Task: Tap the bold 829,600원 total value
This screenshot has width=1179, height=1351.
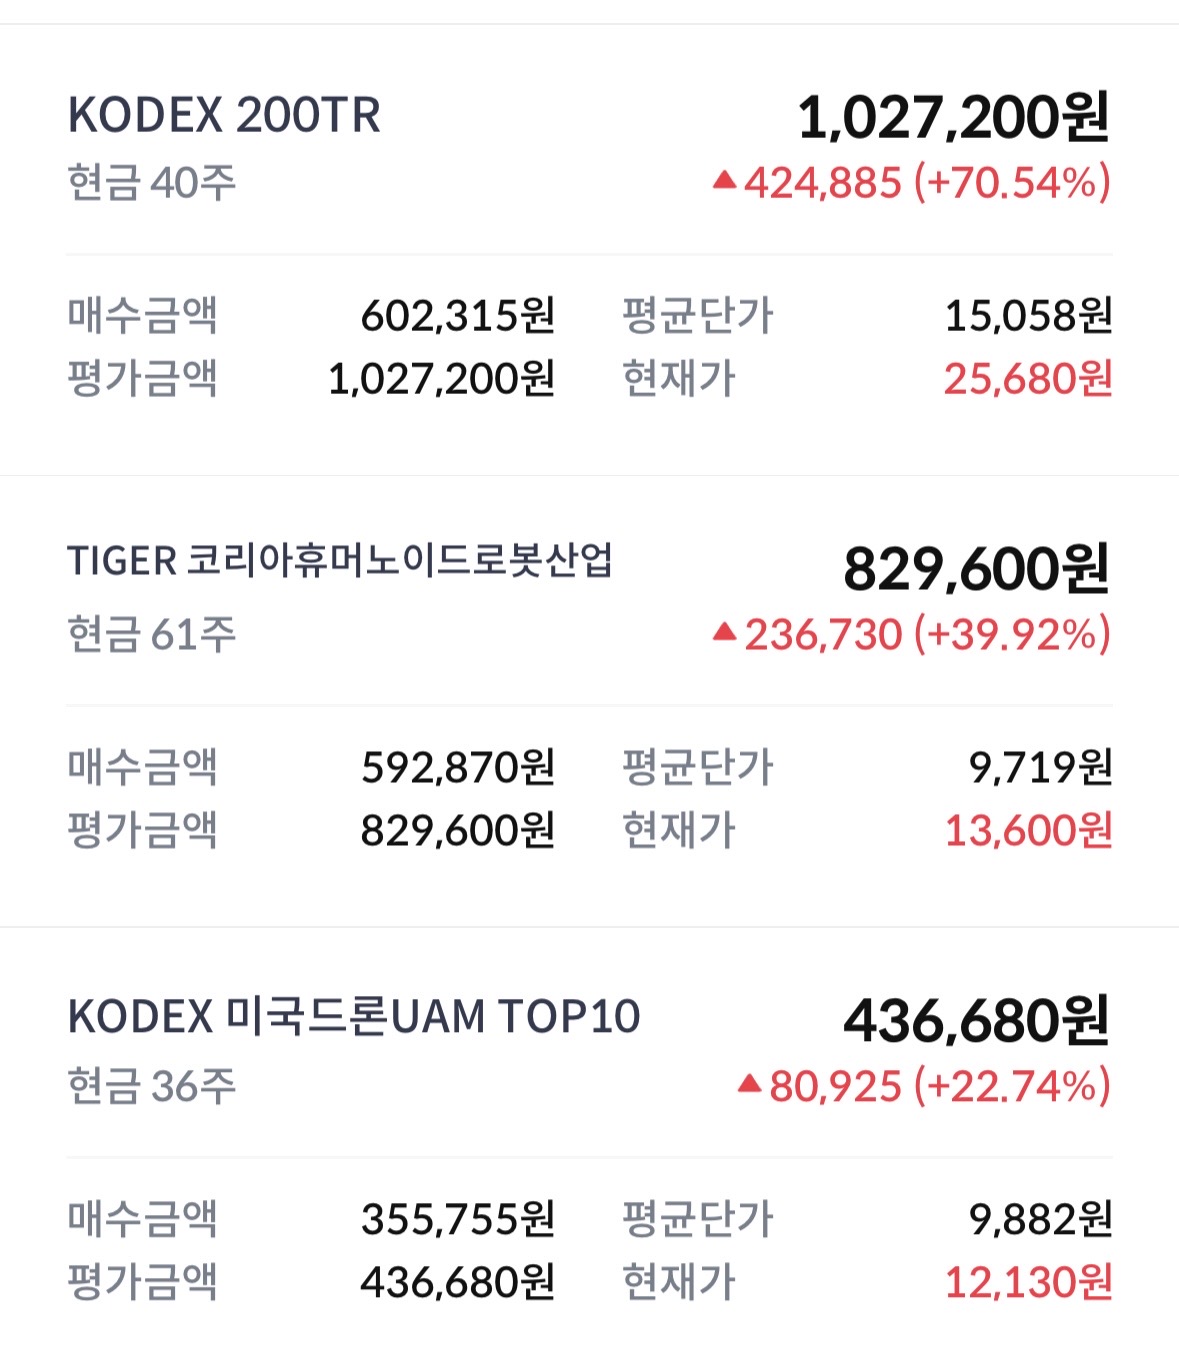Action: point(976,569)
